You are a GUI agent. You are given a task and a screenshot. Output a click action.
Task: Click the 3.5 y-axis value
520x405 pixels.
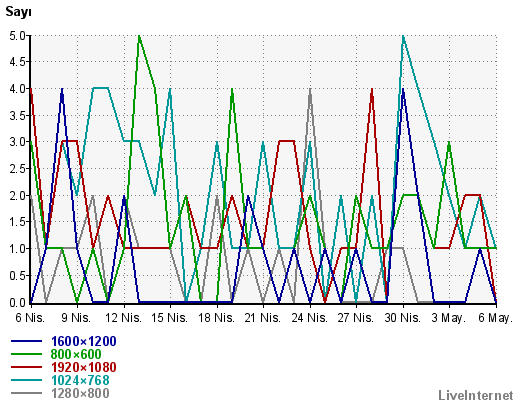(18, 116)
